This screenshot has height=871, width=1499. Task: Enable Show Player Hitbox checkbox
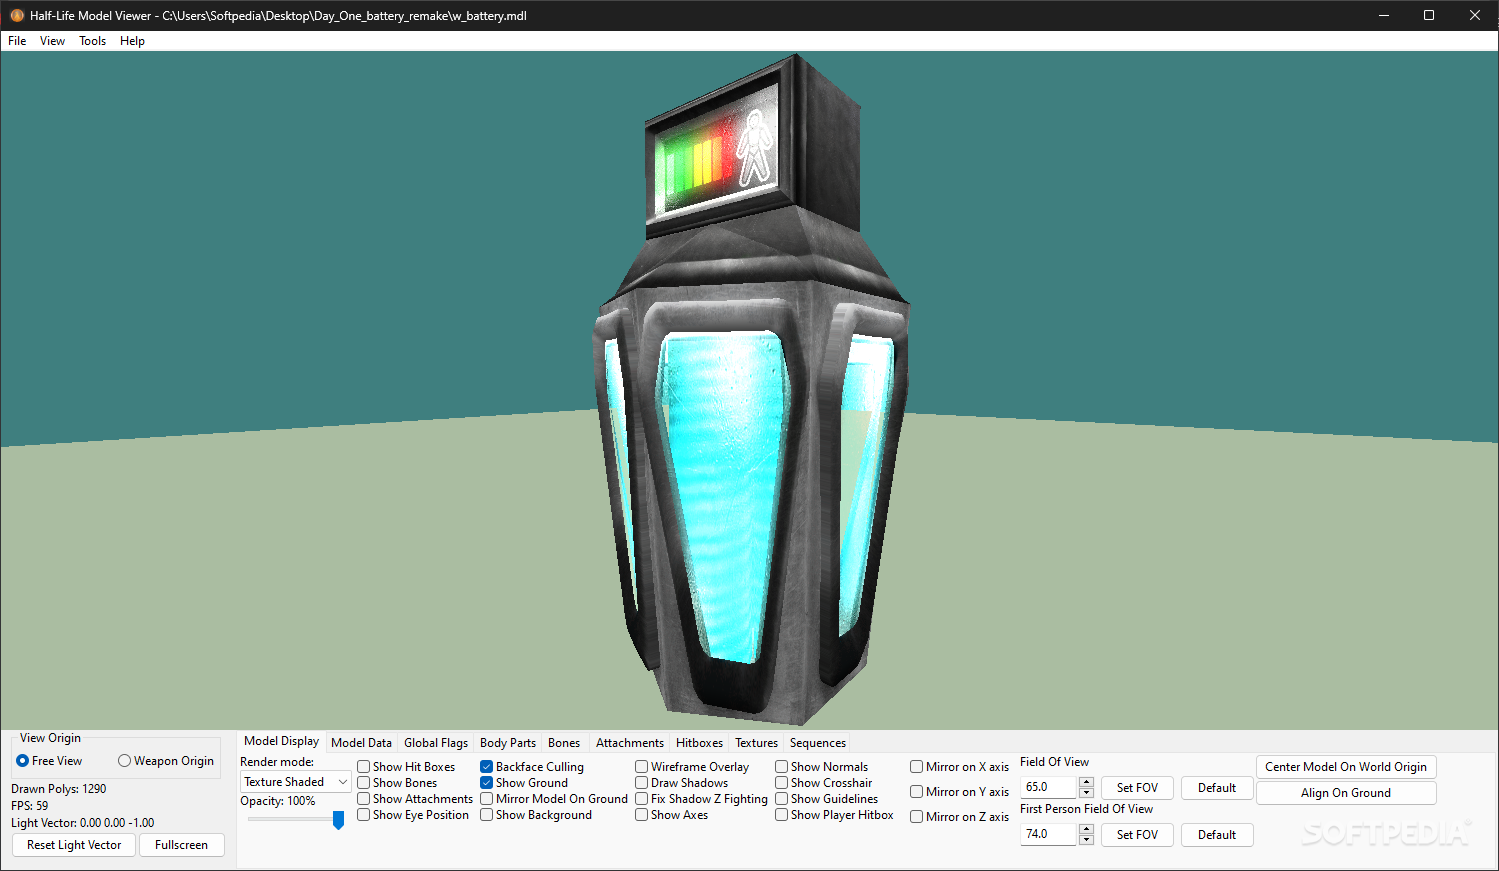click(835, 814)
